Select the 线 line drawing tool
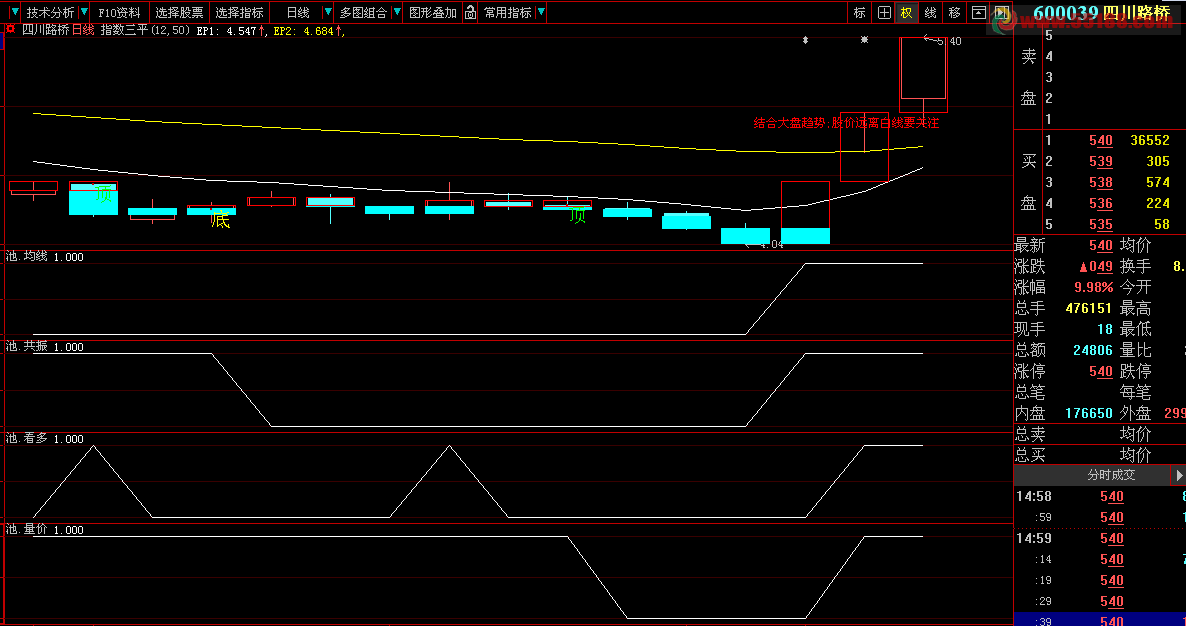 click(x=930, y=13)
